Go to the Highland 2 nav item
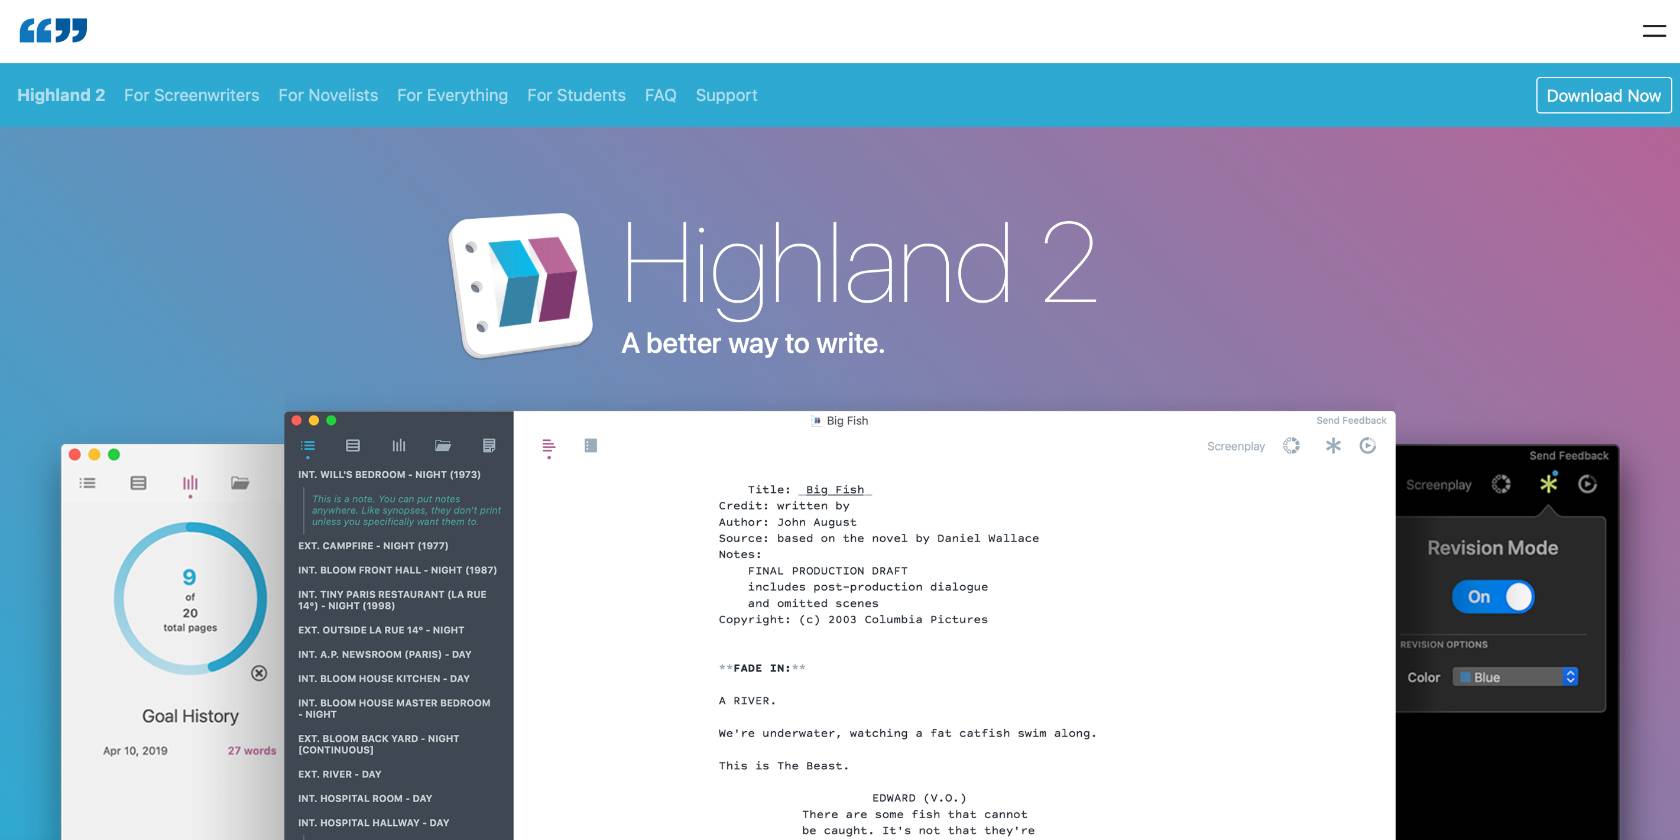Viewport: 1680px width, 840px height. (61, 95)
